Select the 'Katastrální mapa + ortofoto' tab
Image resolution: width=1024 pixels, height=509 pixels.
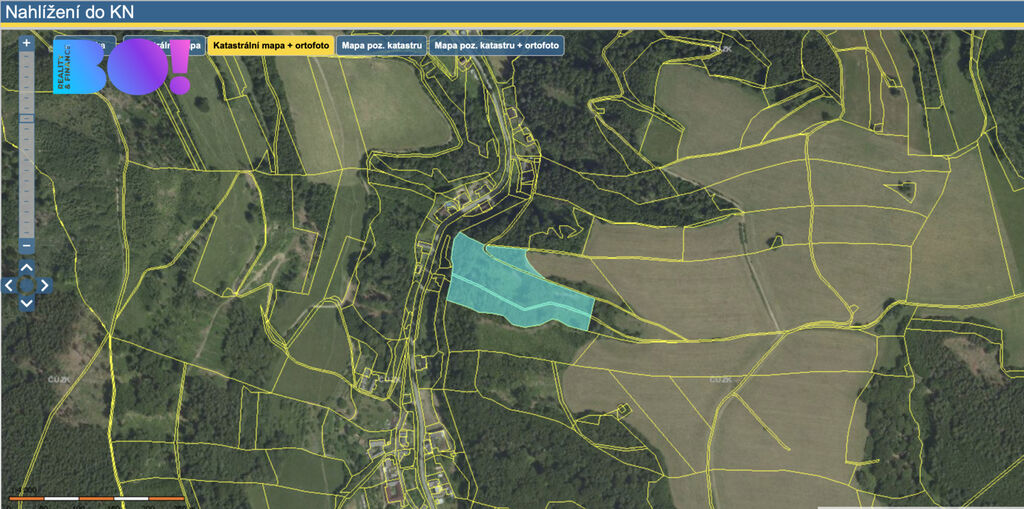pyautogui.click(x=271, y=46)
